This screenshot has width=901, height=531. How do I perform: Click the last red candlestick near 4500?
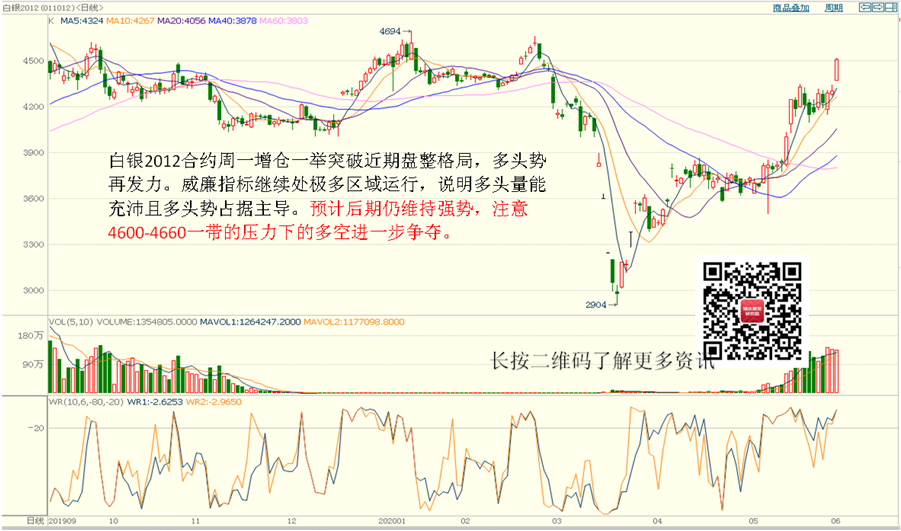coord(837,70)
